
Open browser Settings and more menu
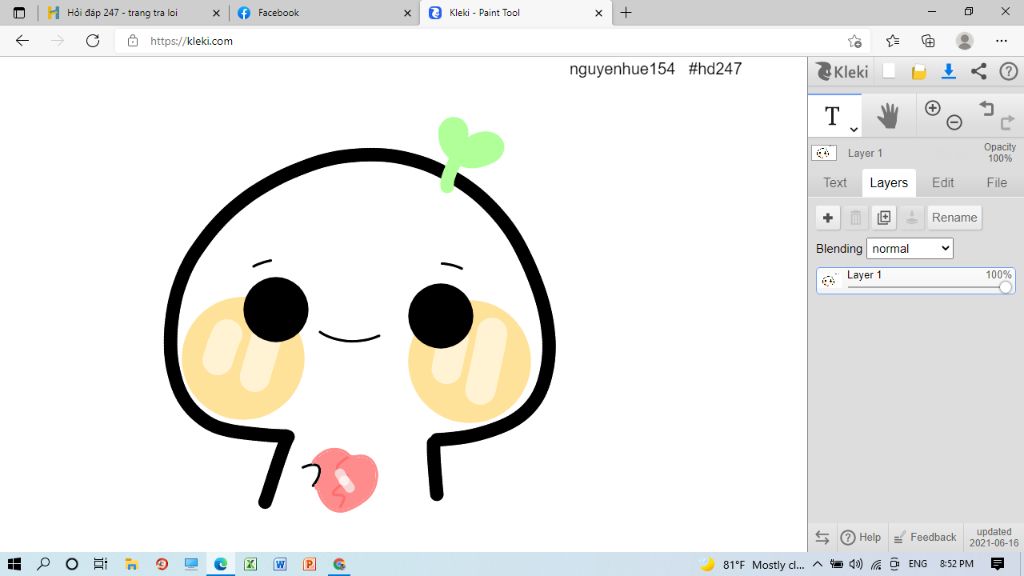(x=1001, y=41)
